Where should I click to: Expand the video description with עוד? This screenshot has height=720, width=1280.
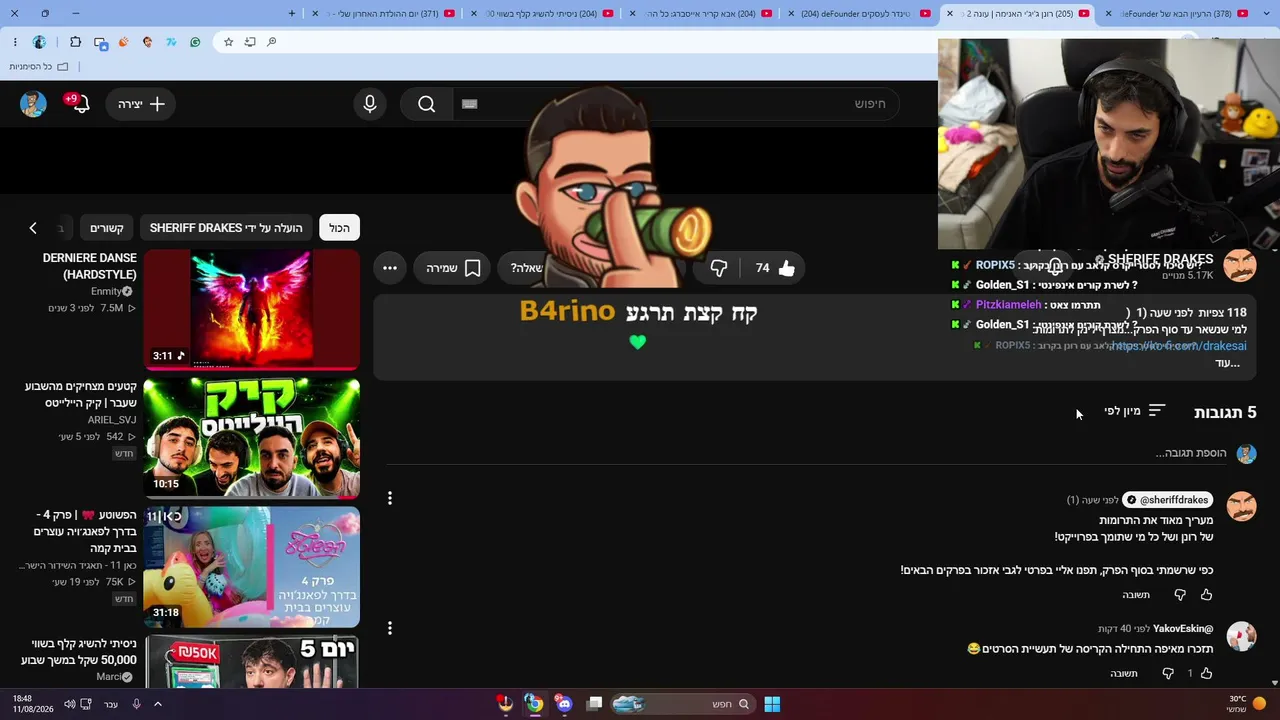tap(1228, 363)
